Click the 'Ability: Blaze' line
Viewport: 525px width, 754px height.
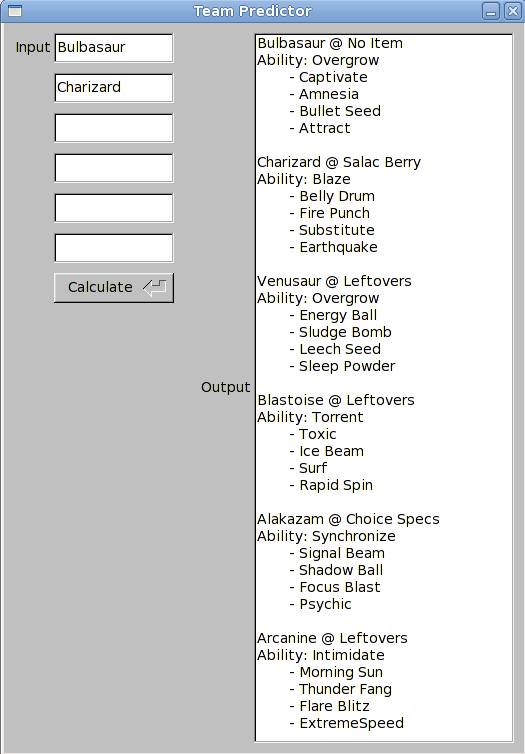[304, 179]
